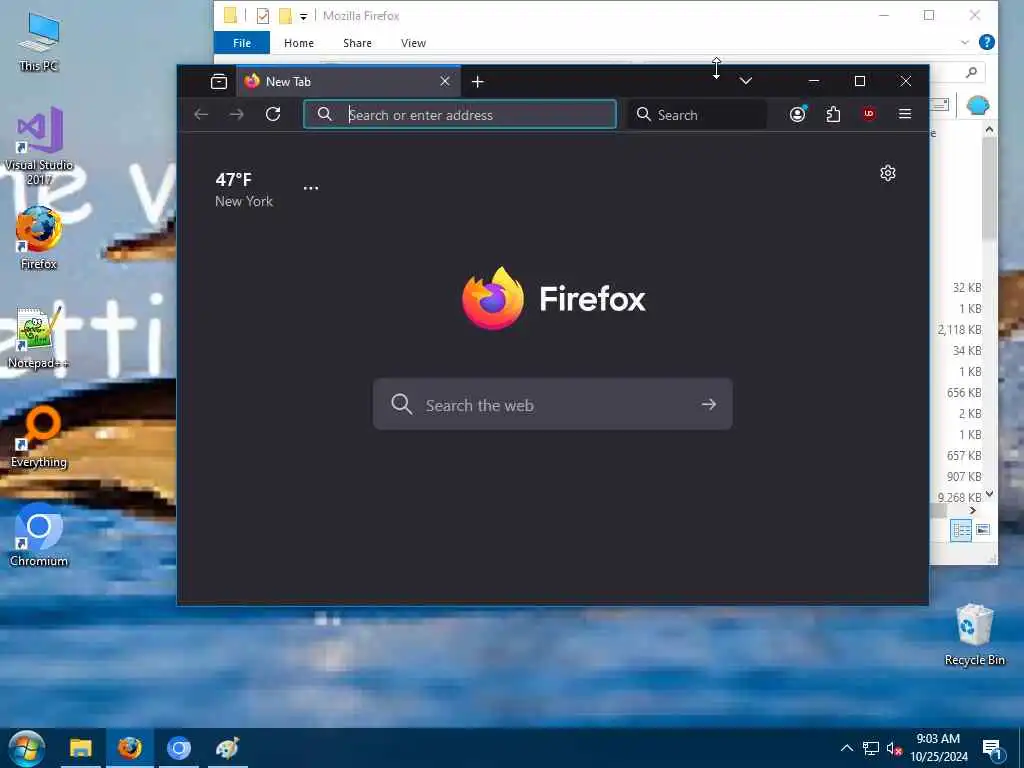
Task: Submit search with arrow in Search the web
Action: 709,404
